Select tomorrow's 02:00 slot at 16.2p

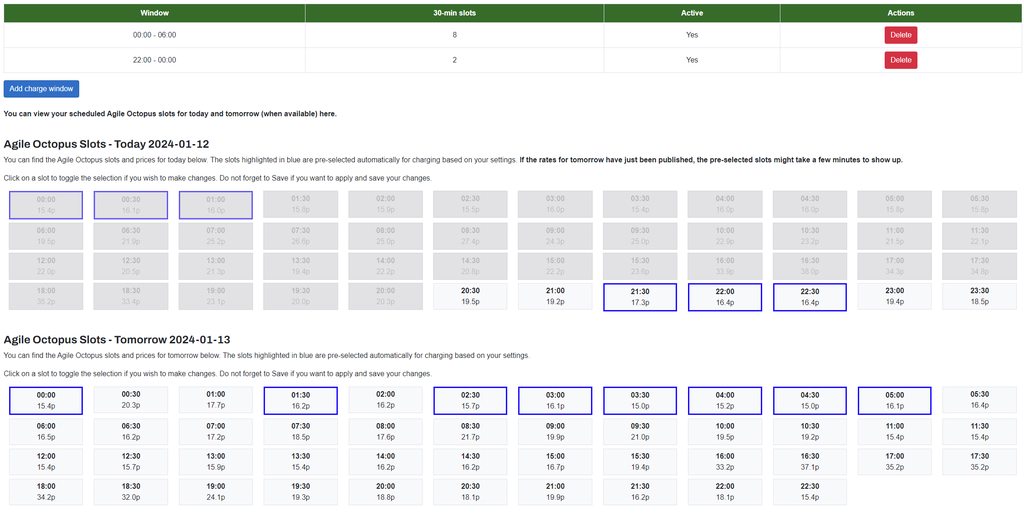pos(385,400)
